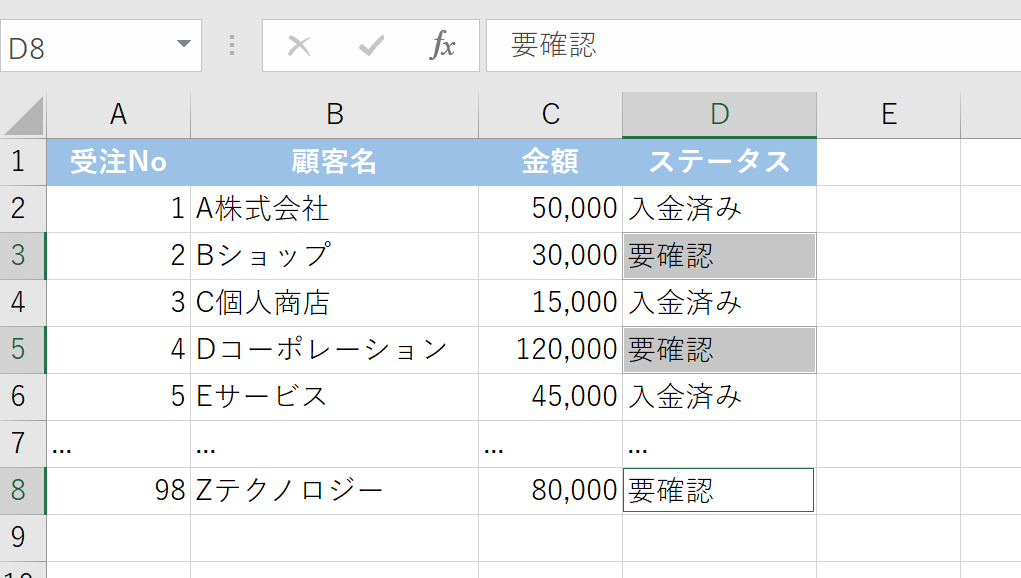1021x578 pixels.
Task: Click the Cancel (X) icon in formula bar
Action: click(x=299, y=46)
